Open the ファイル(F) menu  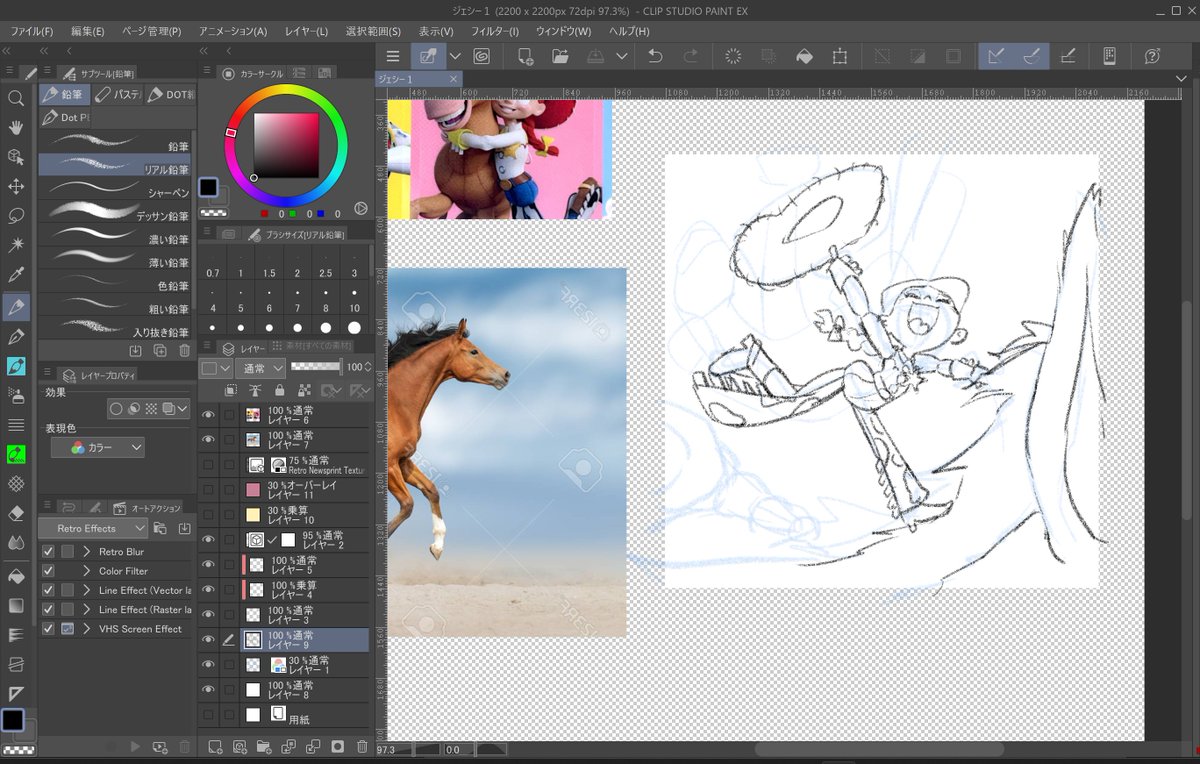click(31, 32)
